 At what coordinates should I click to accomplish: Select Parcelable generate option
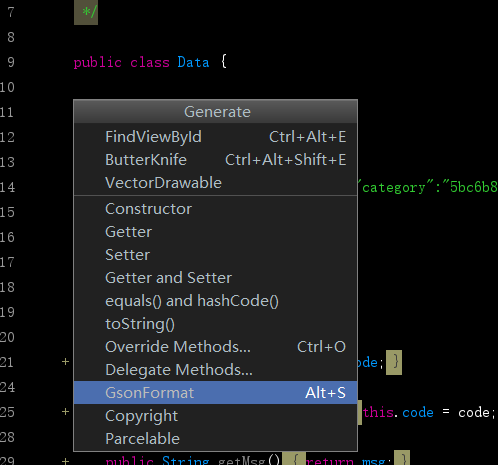click(x=215, y=439)
